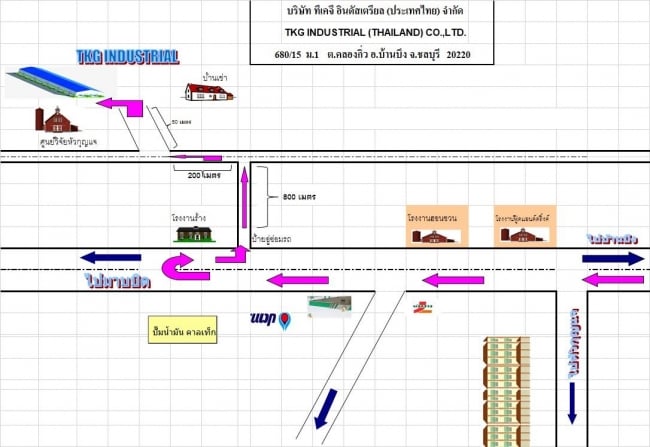The height and width of the screenshot is (447, 650).
Task: Select the red barn icon below the factory
Action: tap(57, 119)
